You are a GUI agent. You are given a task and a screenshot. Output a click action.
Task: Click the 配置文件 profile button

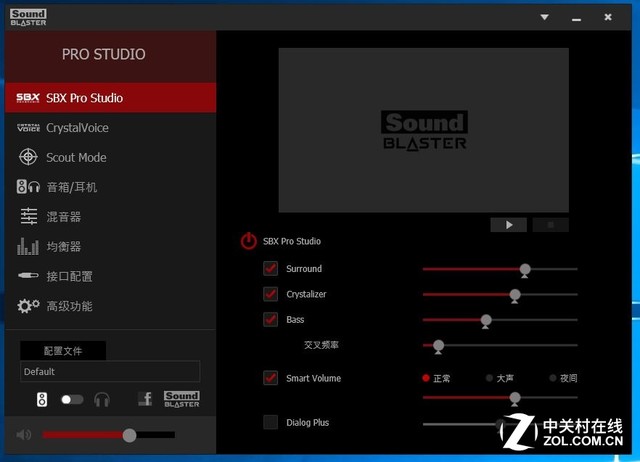(x=63, y=351)
